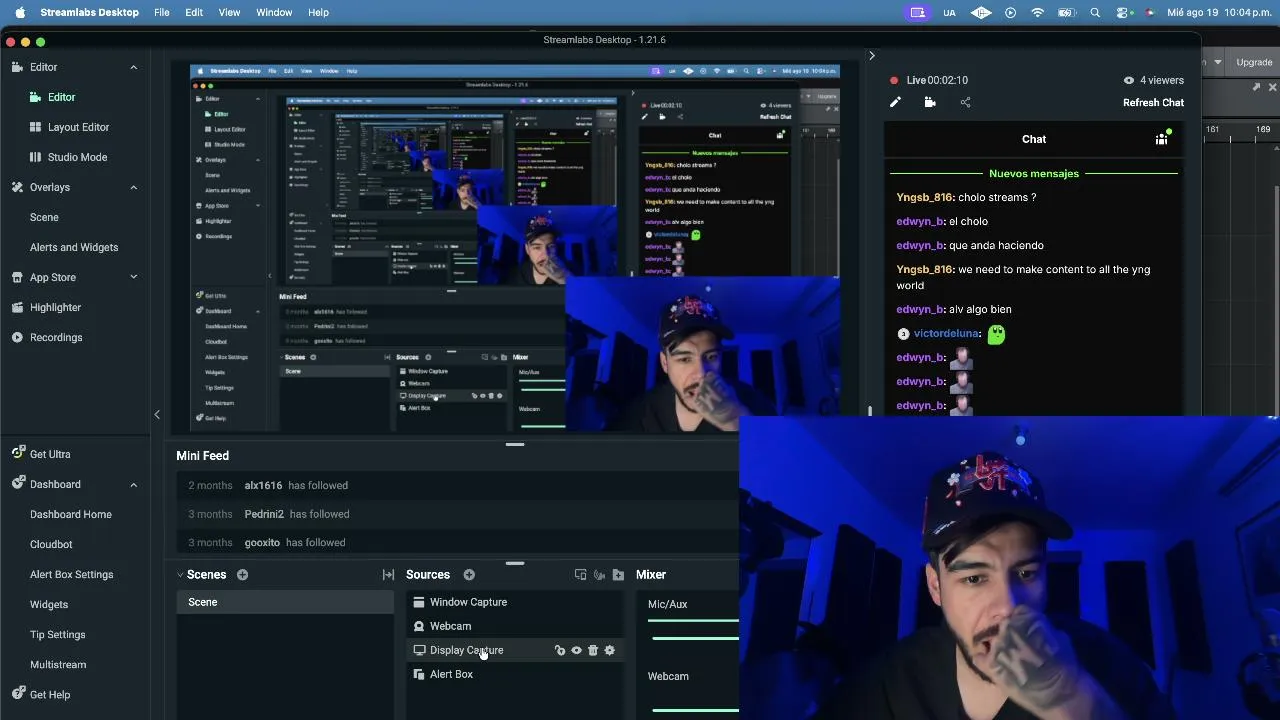Lock the Display Capture source
The image size is (1280, 720).
[560, 650]
